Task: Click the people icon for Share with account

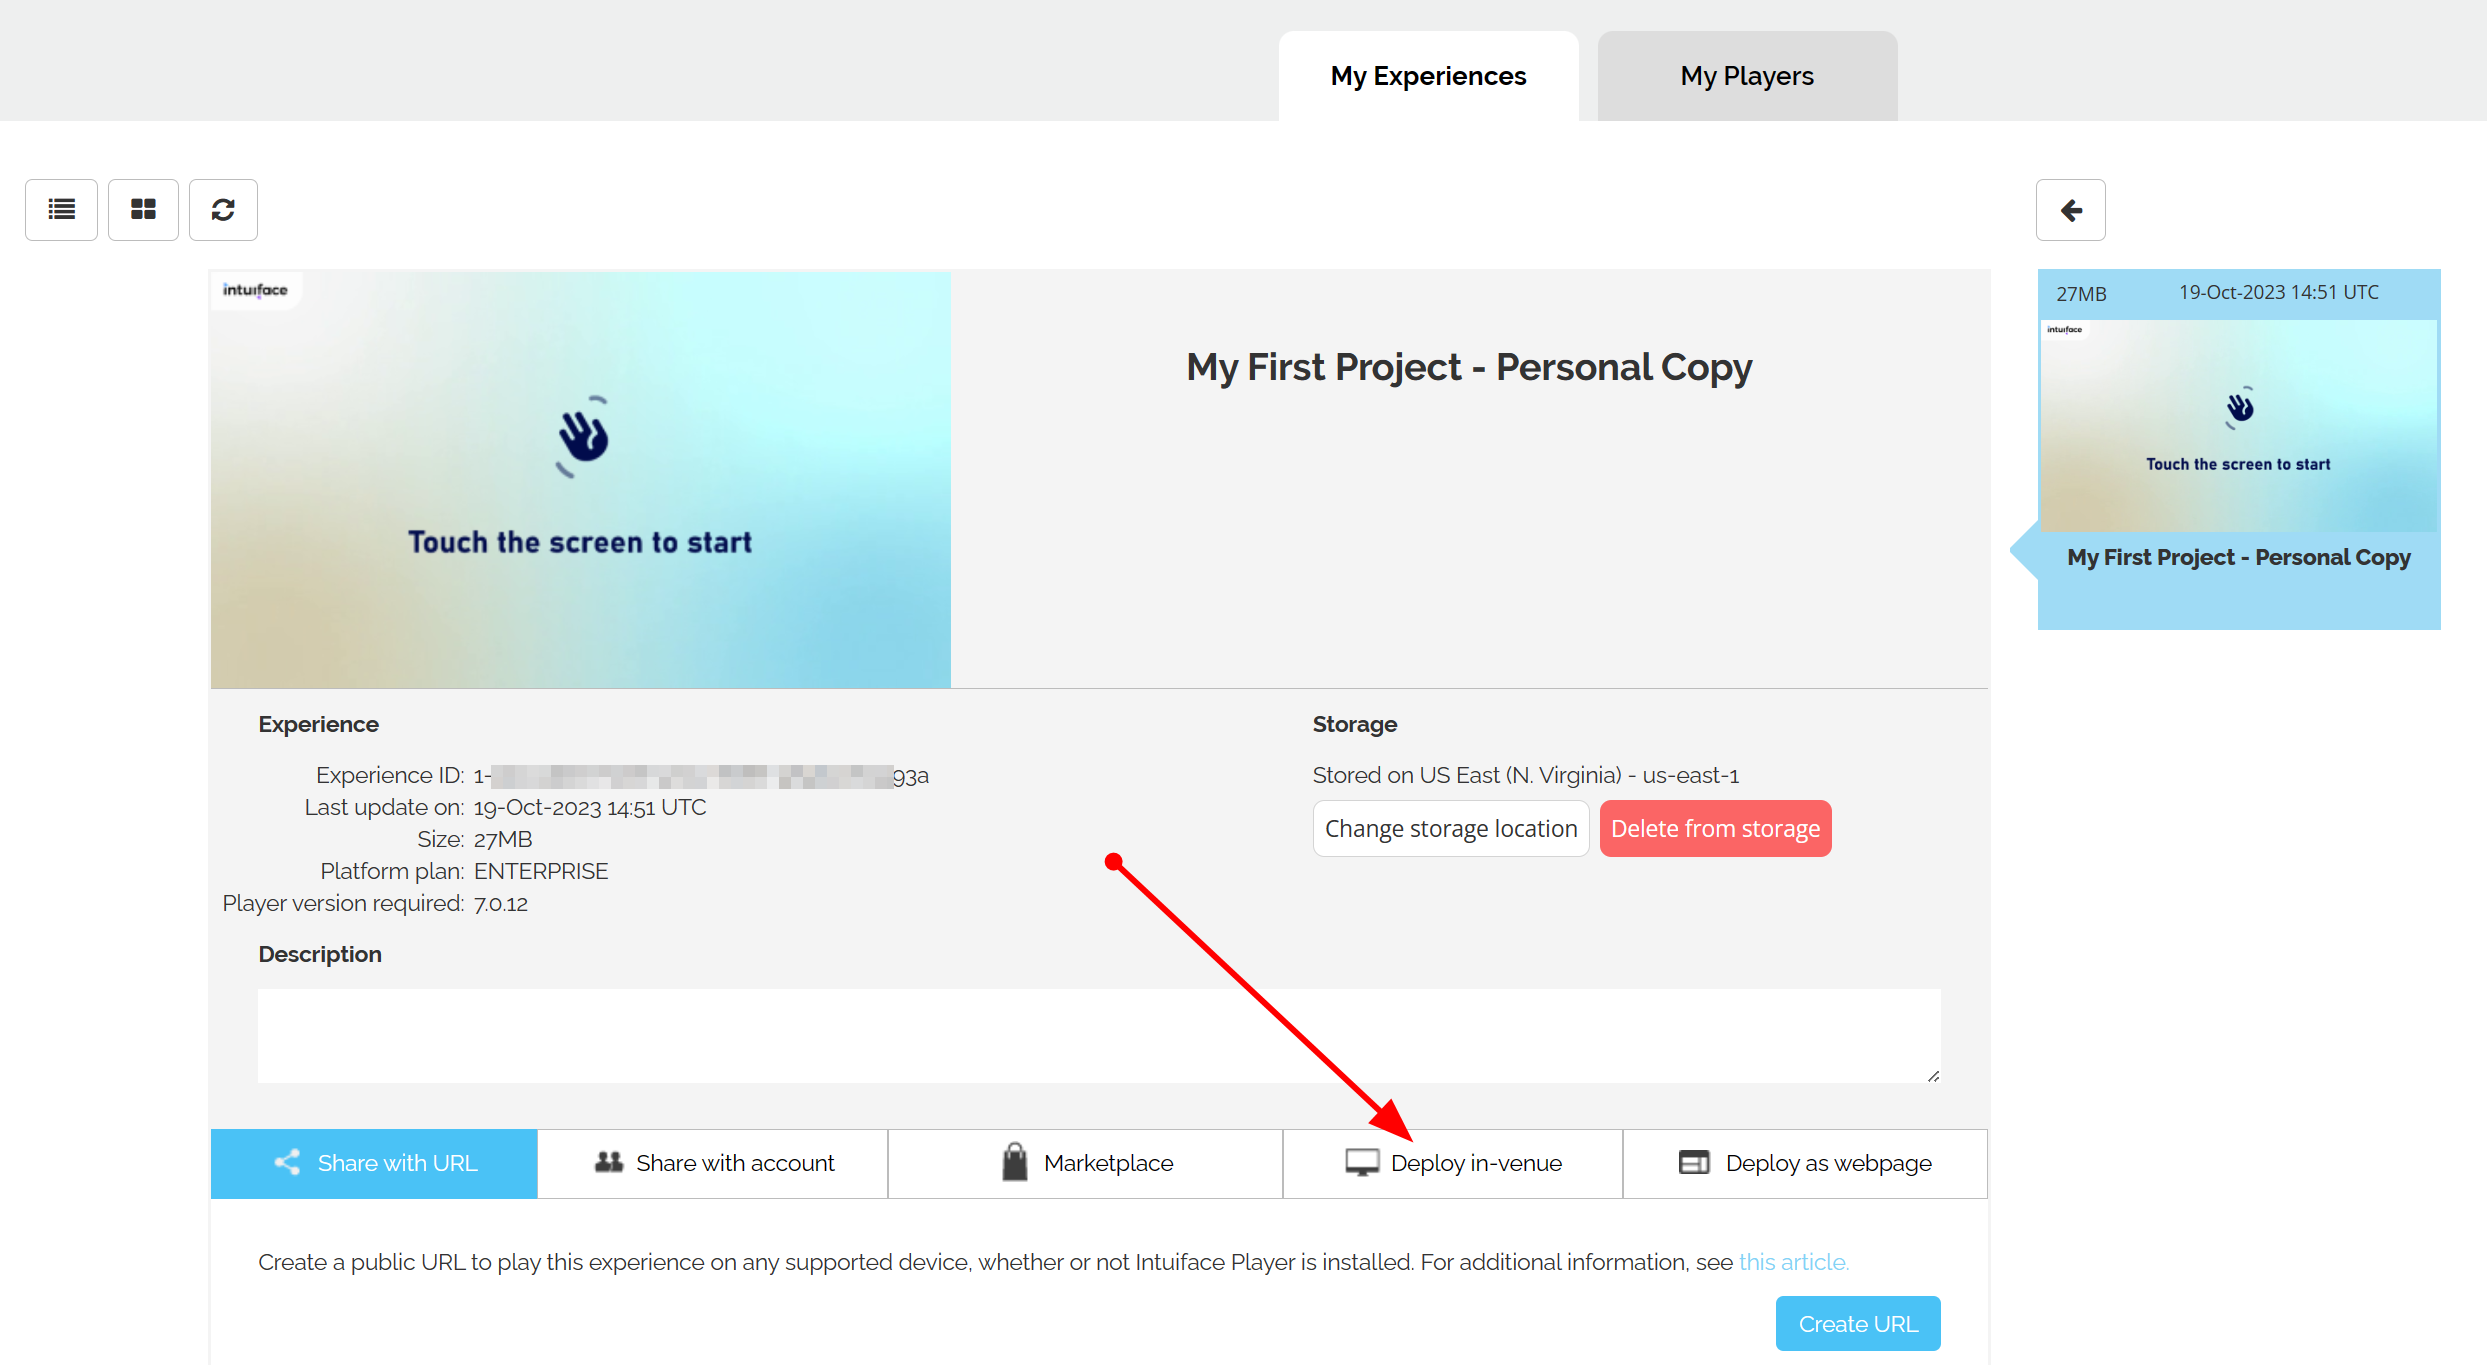Action: coord(609,1162)
